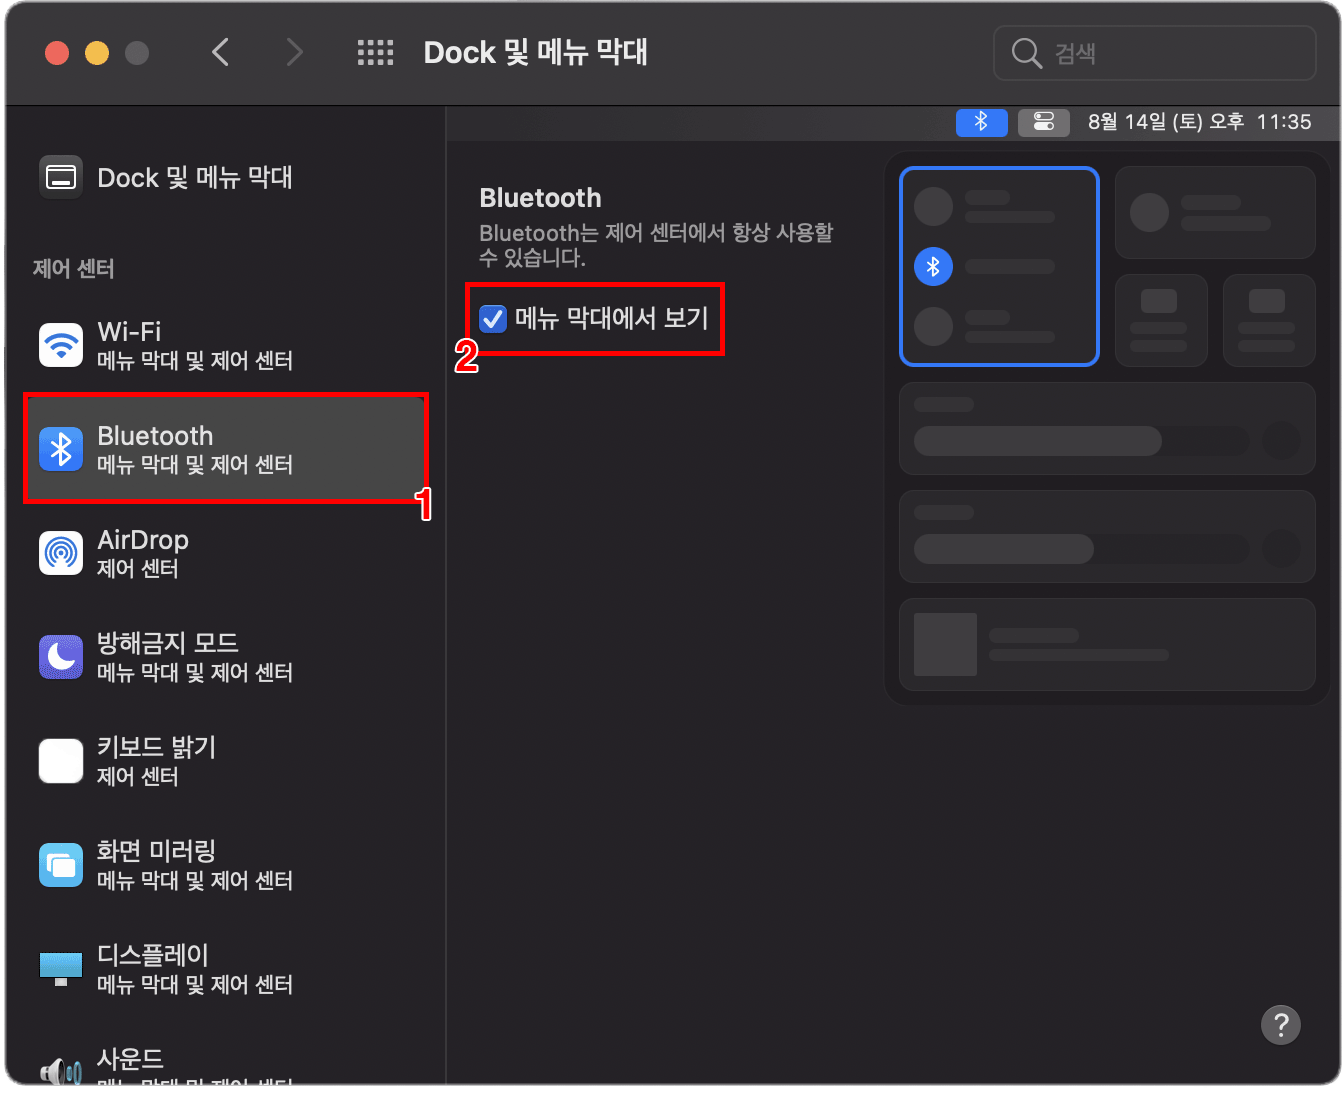Uncheck the 메뉴 막대에서 보기 checkbox
The image size is (1342, 1100).
point(493,319)
